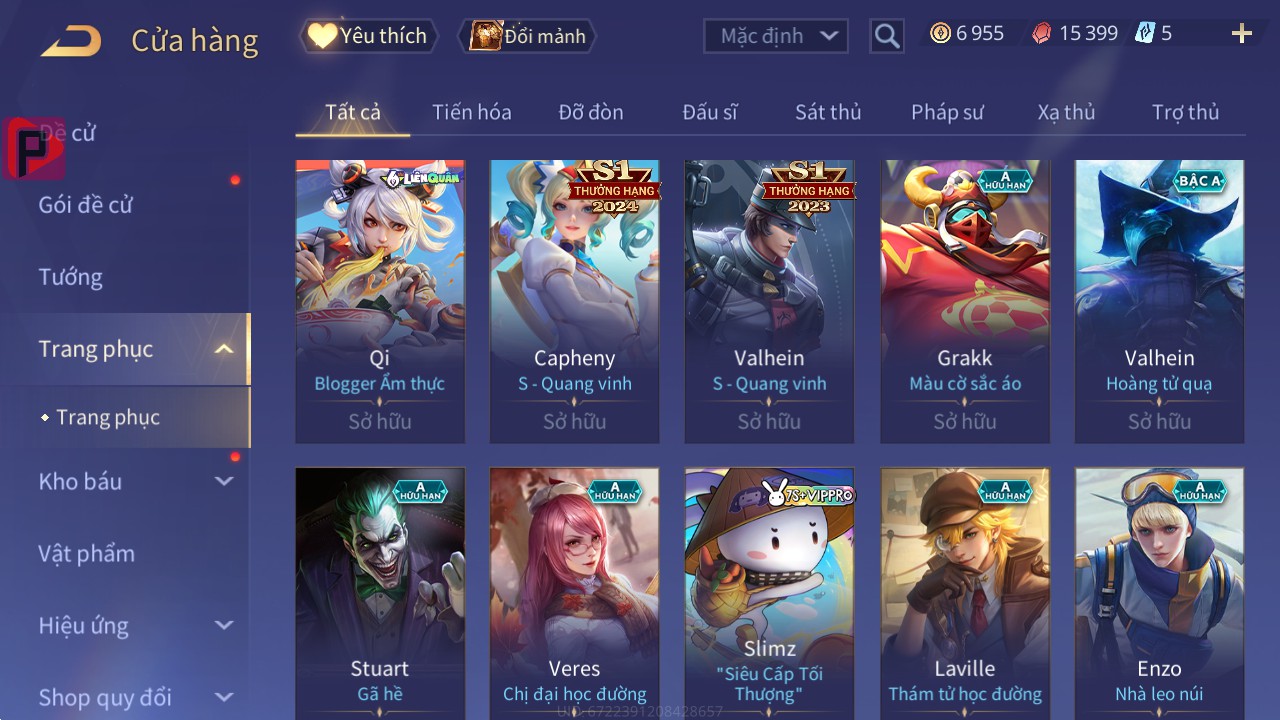Open Yêu thích heart favorites
The image size is (1280, 720).
pos(321,36)
